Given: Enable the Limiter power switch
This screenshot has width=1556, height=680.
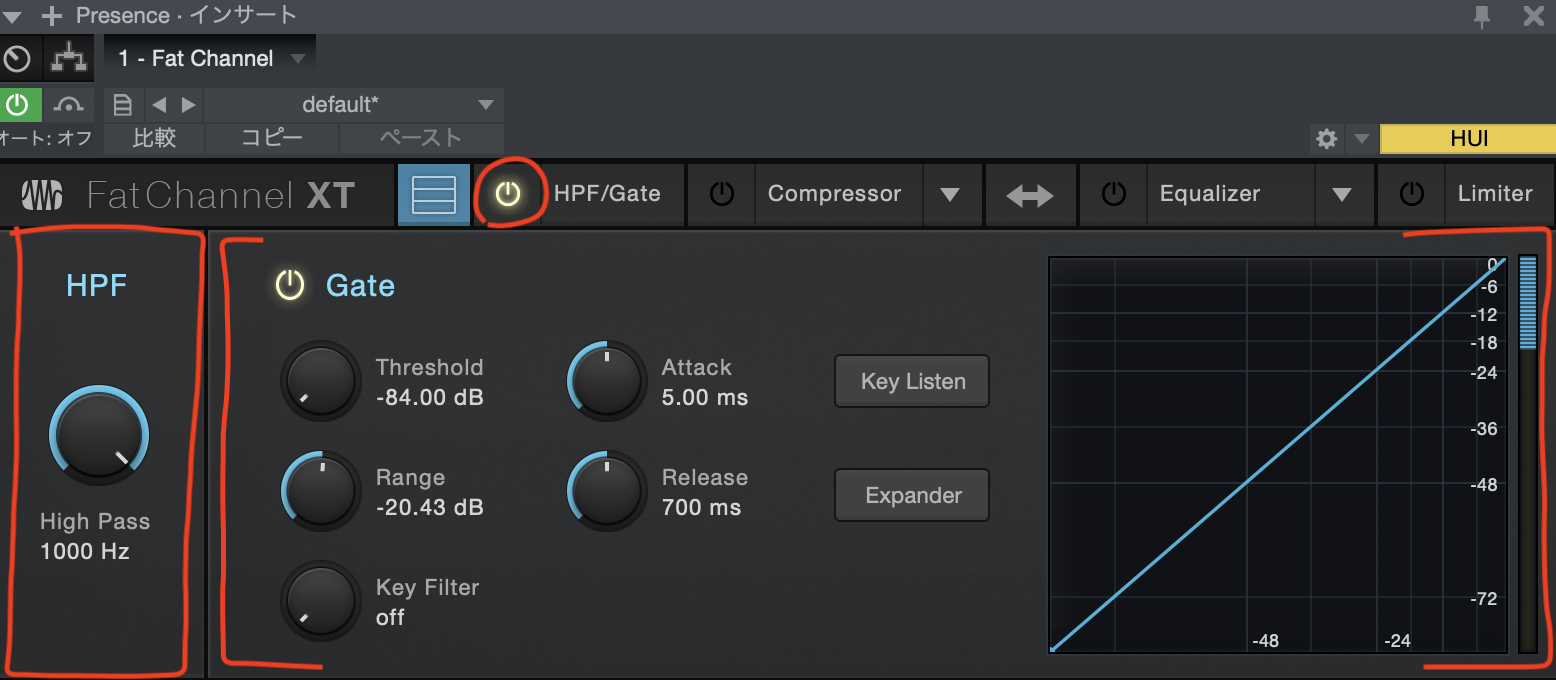Looking at the screenshot, I should [1411, 195].
